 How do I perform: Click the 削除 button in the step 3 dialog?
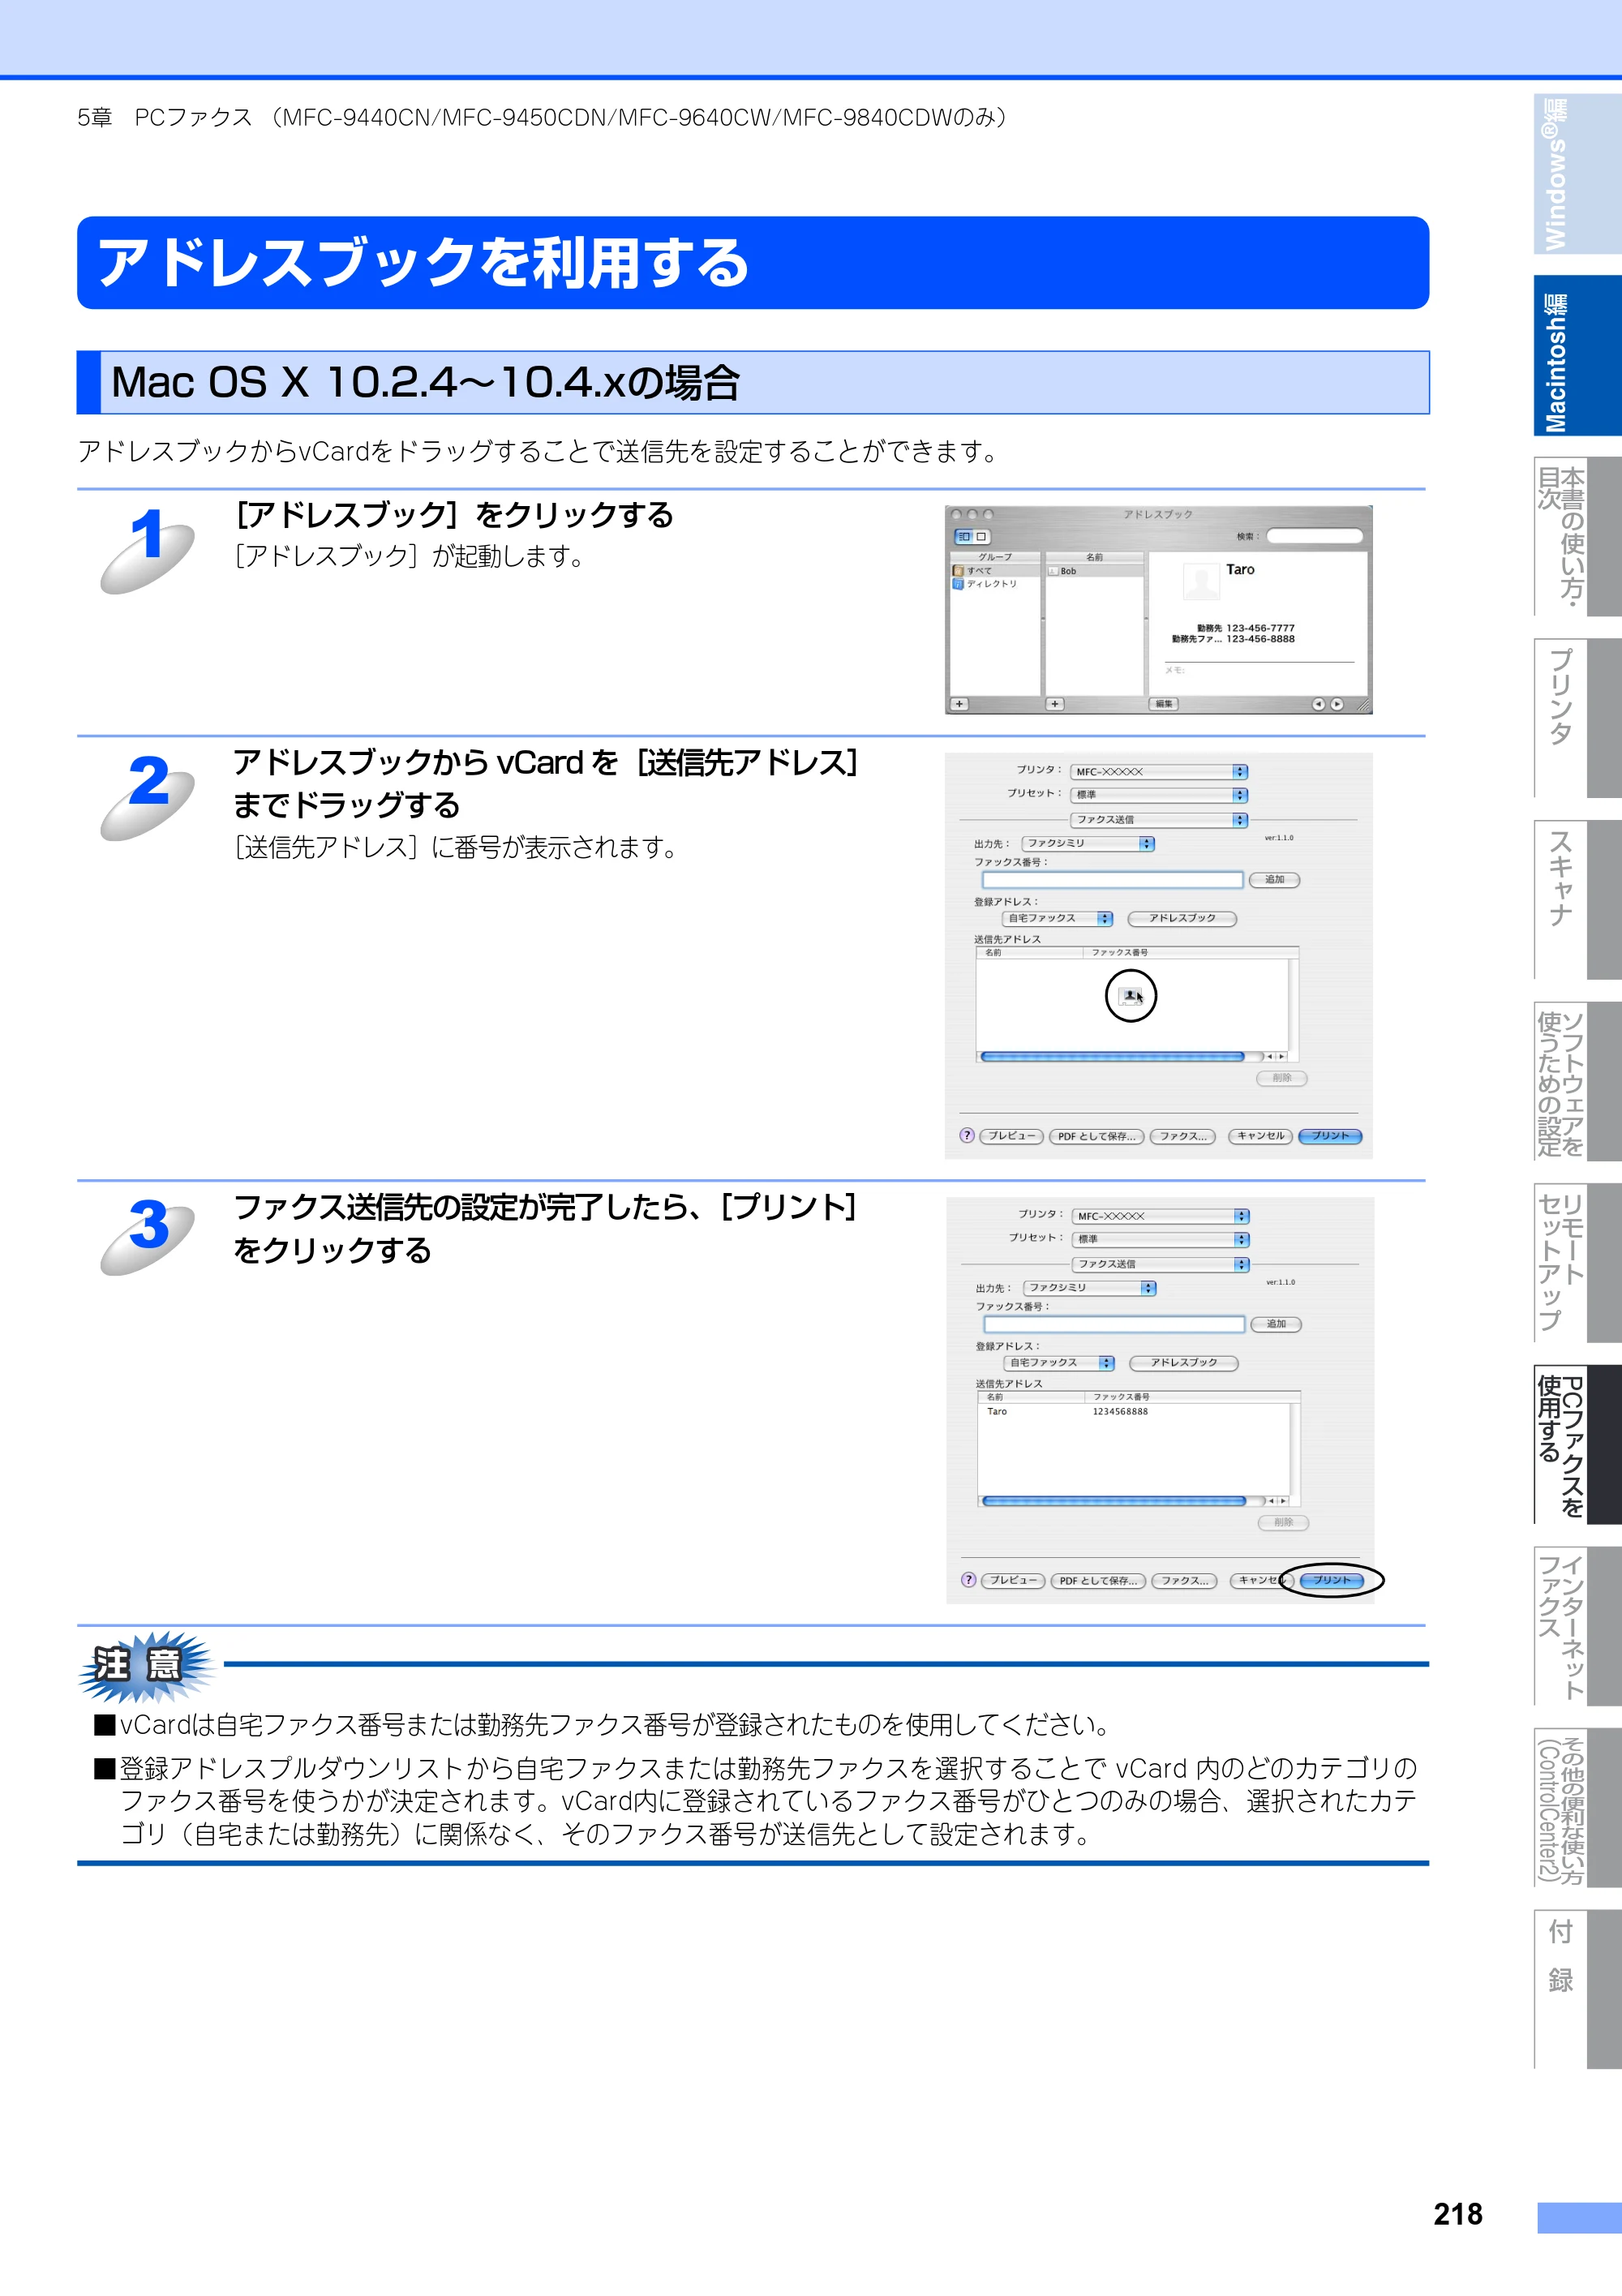coord(1284,1522)
